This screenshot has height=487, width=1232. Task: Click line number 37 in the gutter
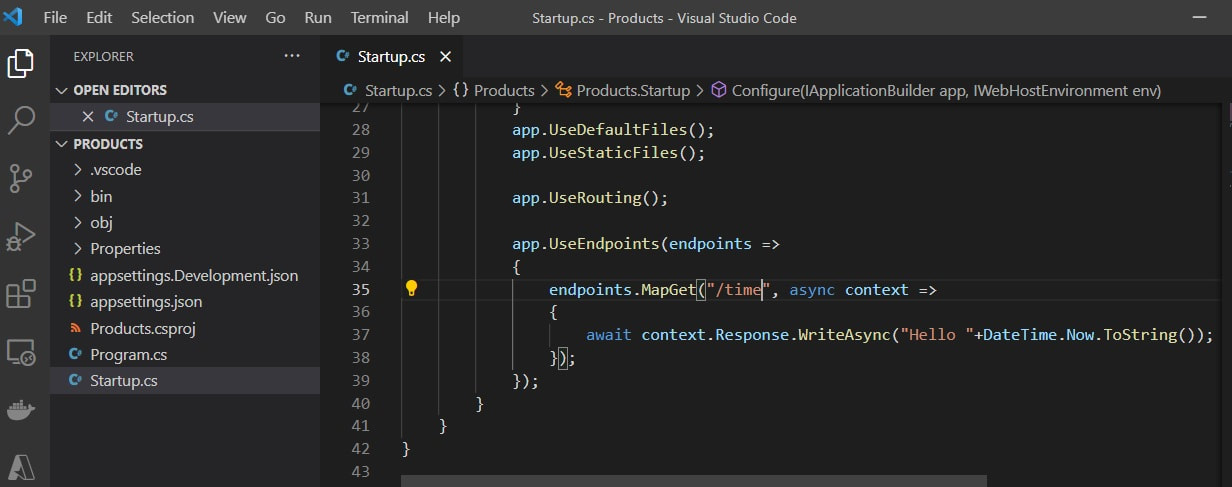[x=361, y=334]
